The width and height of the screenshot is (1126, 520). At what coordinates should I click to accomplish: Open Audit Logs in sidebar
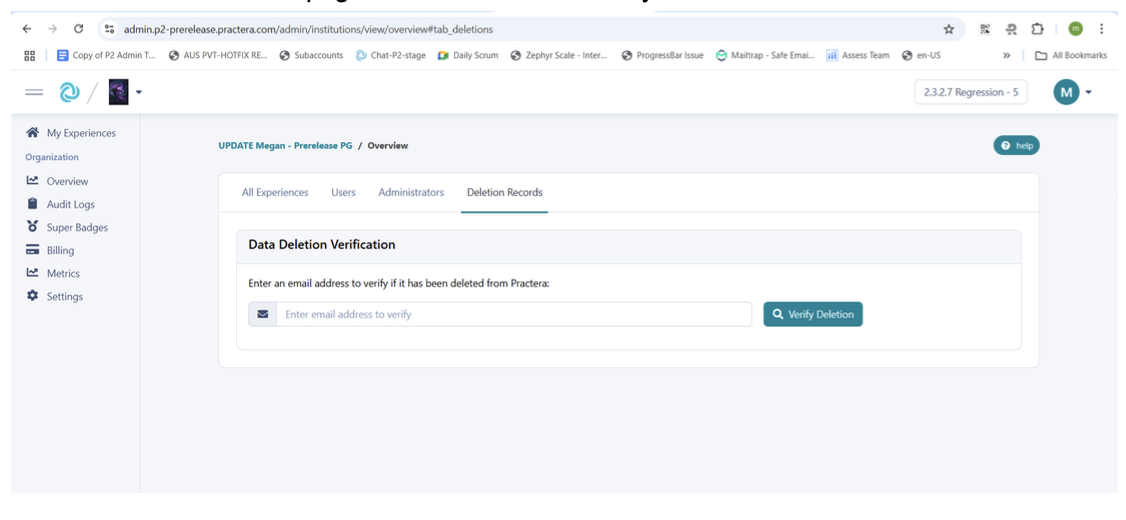point(70,204)
